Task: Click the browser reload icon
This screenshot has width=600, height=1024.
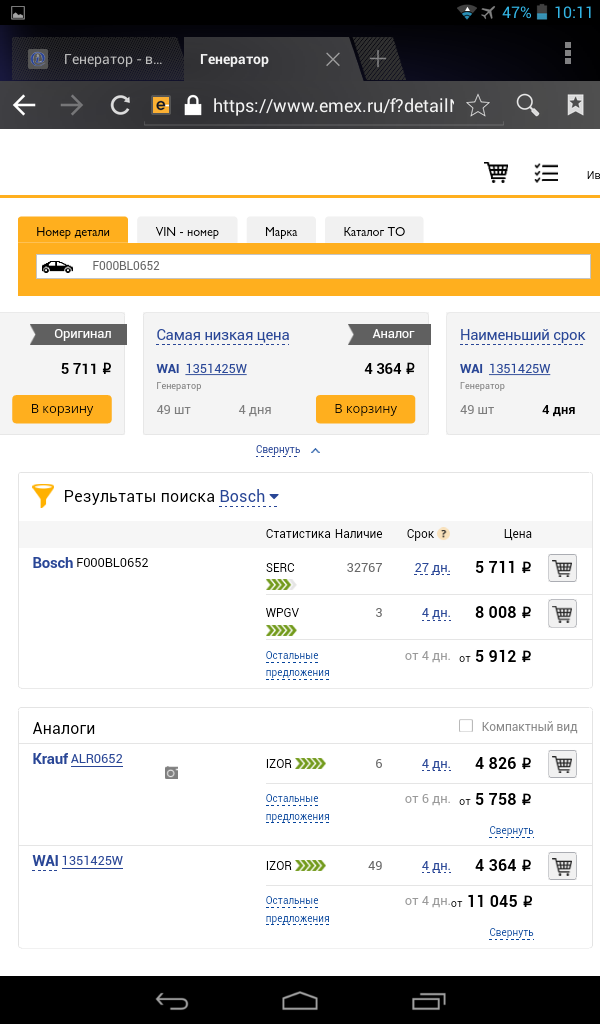Action: (x=120, y=105)
